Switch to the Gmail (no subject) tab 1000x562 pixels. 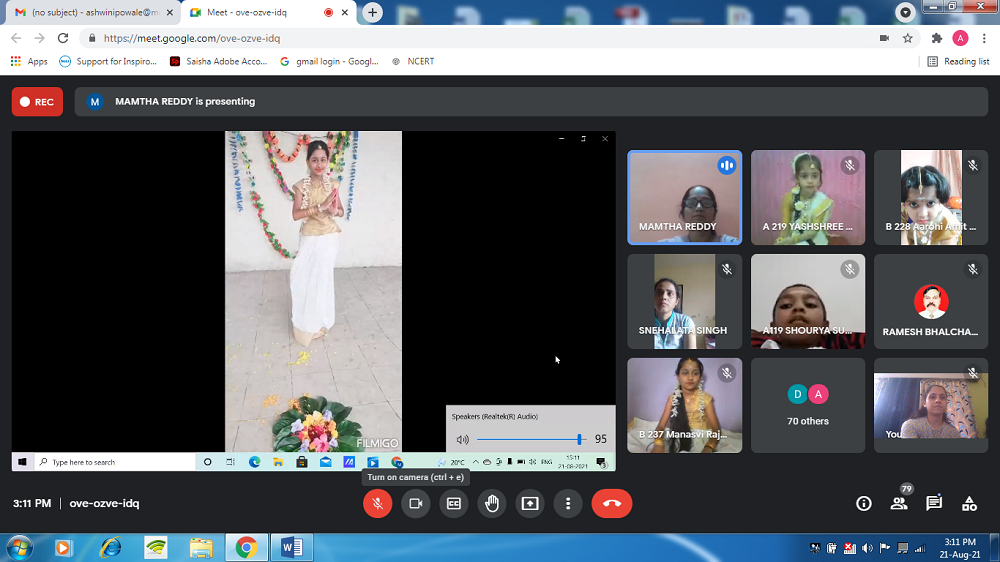point(90,13)
